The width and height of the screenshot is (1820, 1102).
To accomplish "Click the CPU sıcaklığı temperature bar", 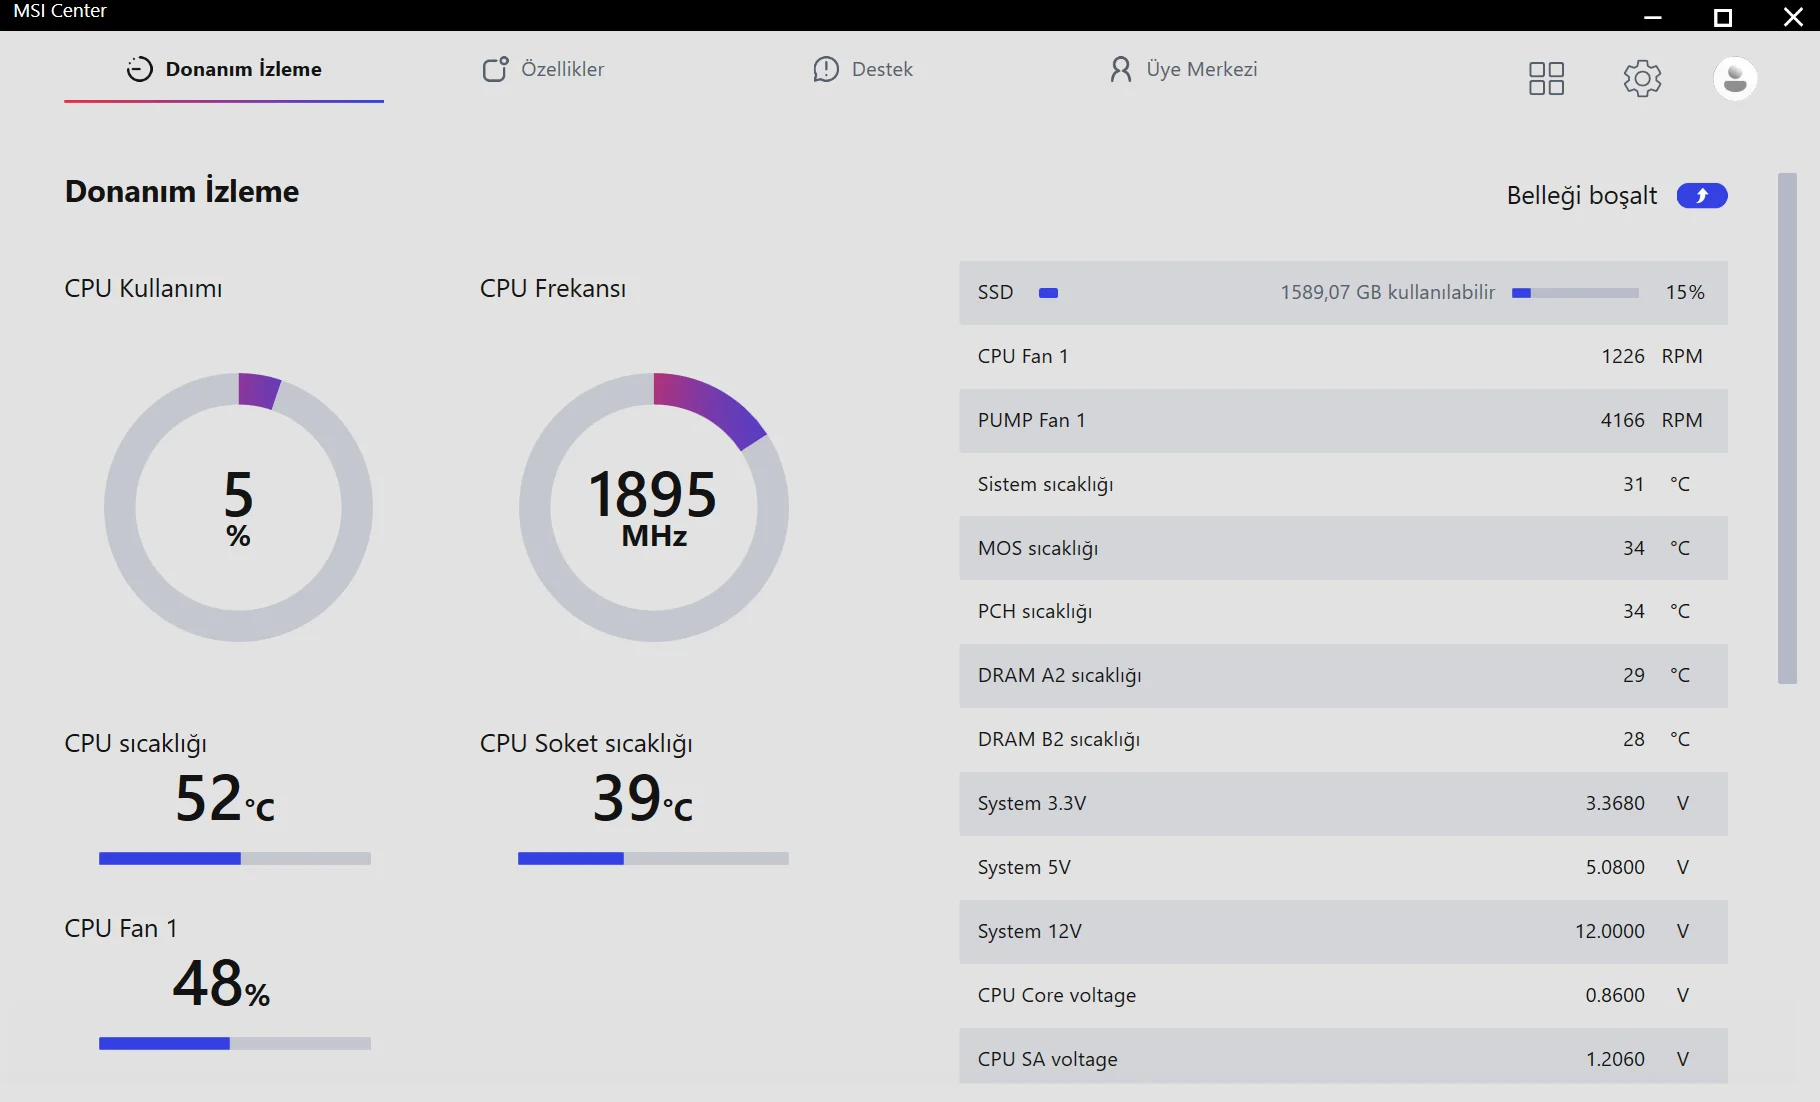I will [x=235, y=858].
